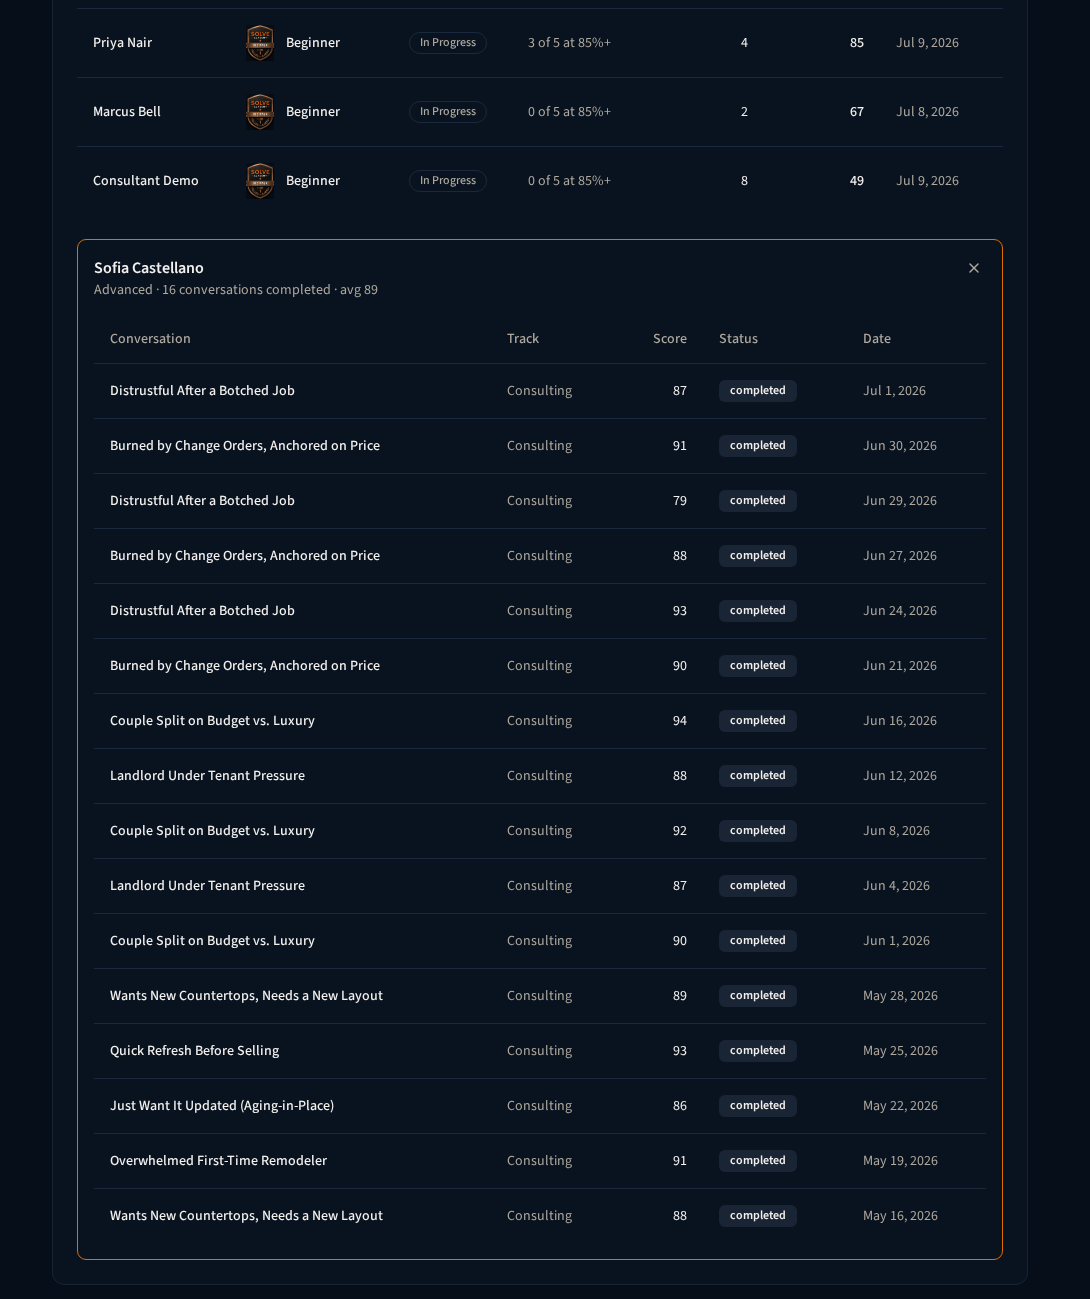Select the Couple Split on Budget row dated Jun 16
The width and height of the screenshot is (1090, 1299).
(540, 721)
